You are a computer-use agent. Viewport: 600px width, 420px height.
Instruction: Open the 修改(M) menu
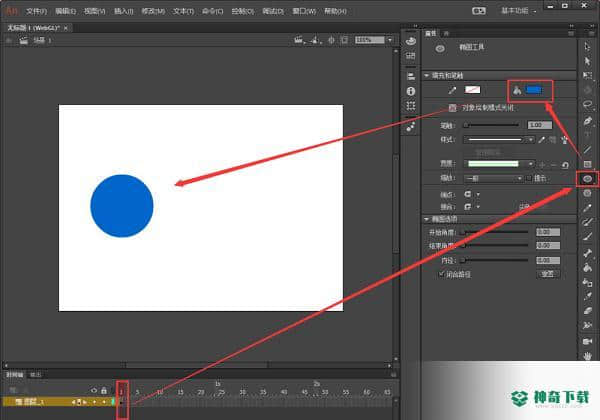click(153, 11)
